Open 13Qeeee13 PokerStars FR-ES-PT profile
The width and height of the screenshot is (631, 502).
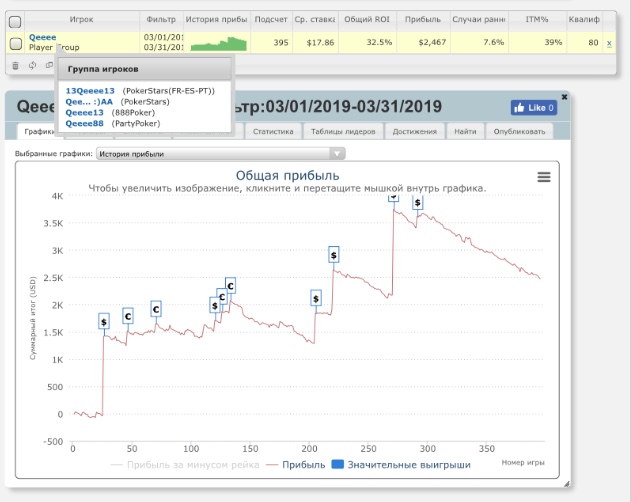[x=90, y=91]
